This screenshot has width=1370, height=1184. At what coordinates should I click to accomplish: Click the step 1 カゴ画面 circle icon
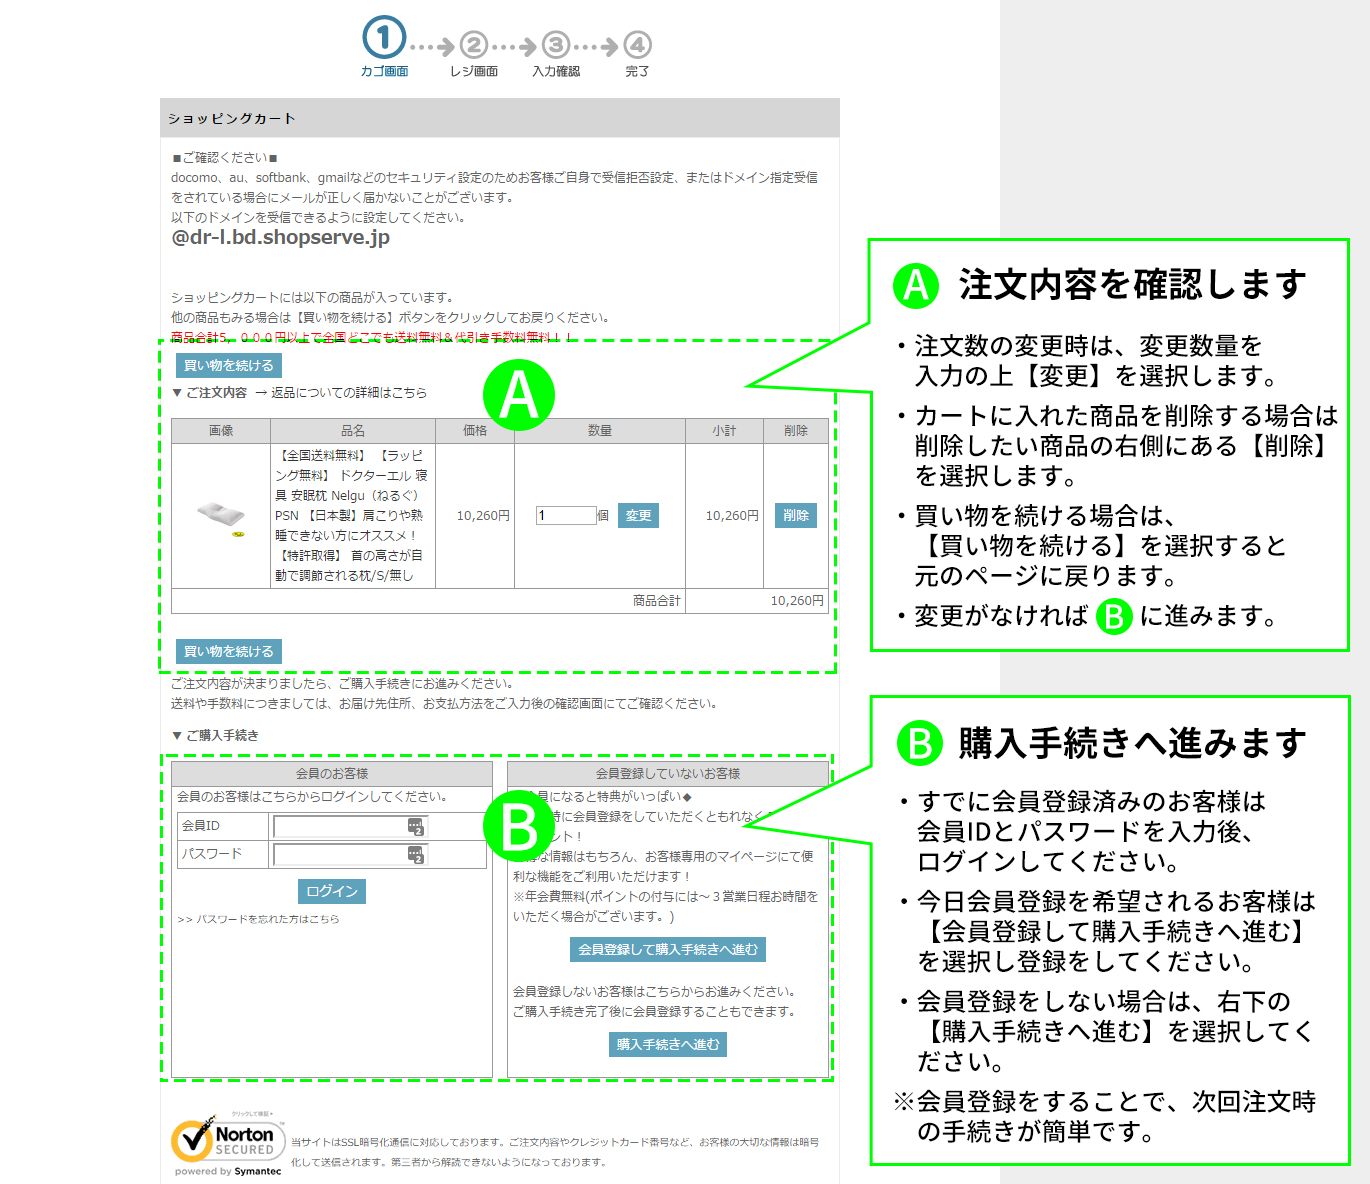click(384, 38)
